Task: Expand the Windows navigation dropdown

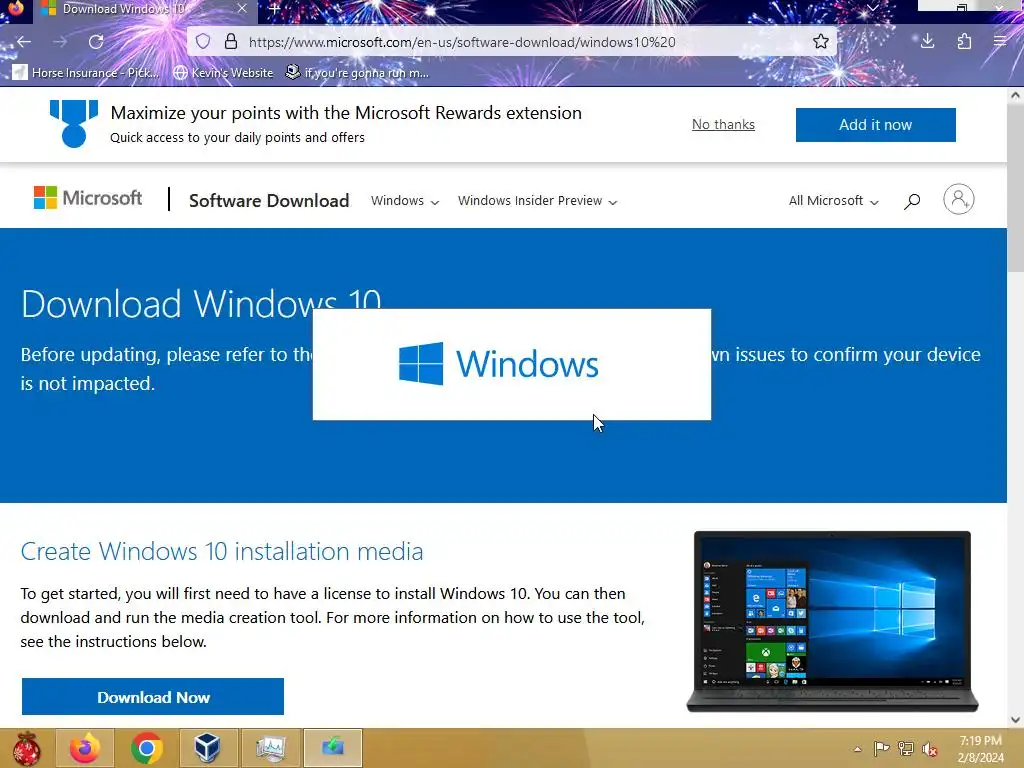Action: (405, 200)
